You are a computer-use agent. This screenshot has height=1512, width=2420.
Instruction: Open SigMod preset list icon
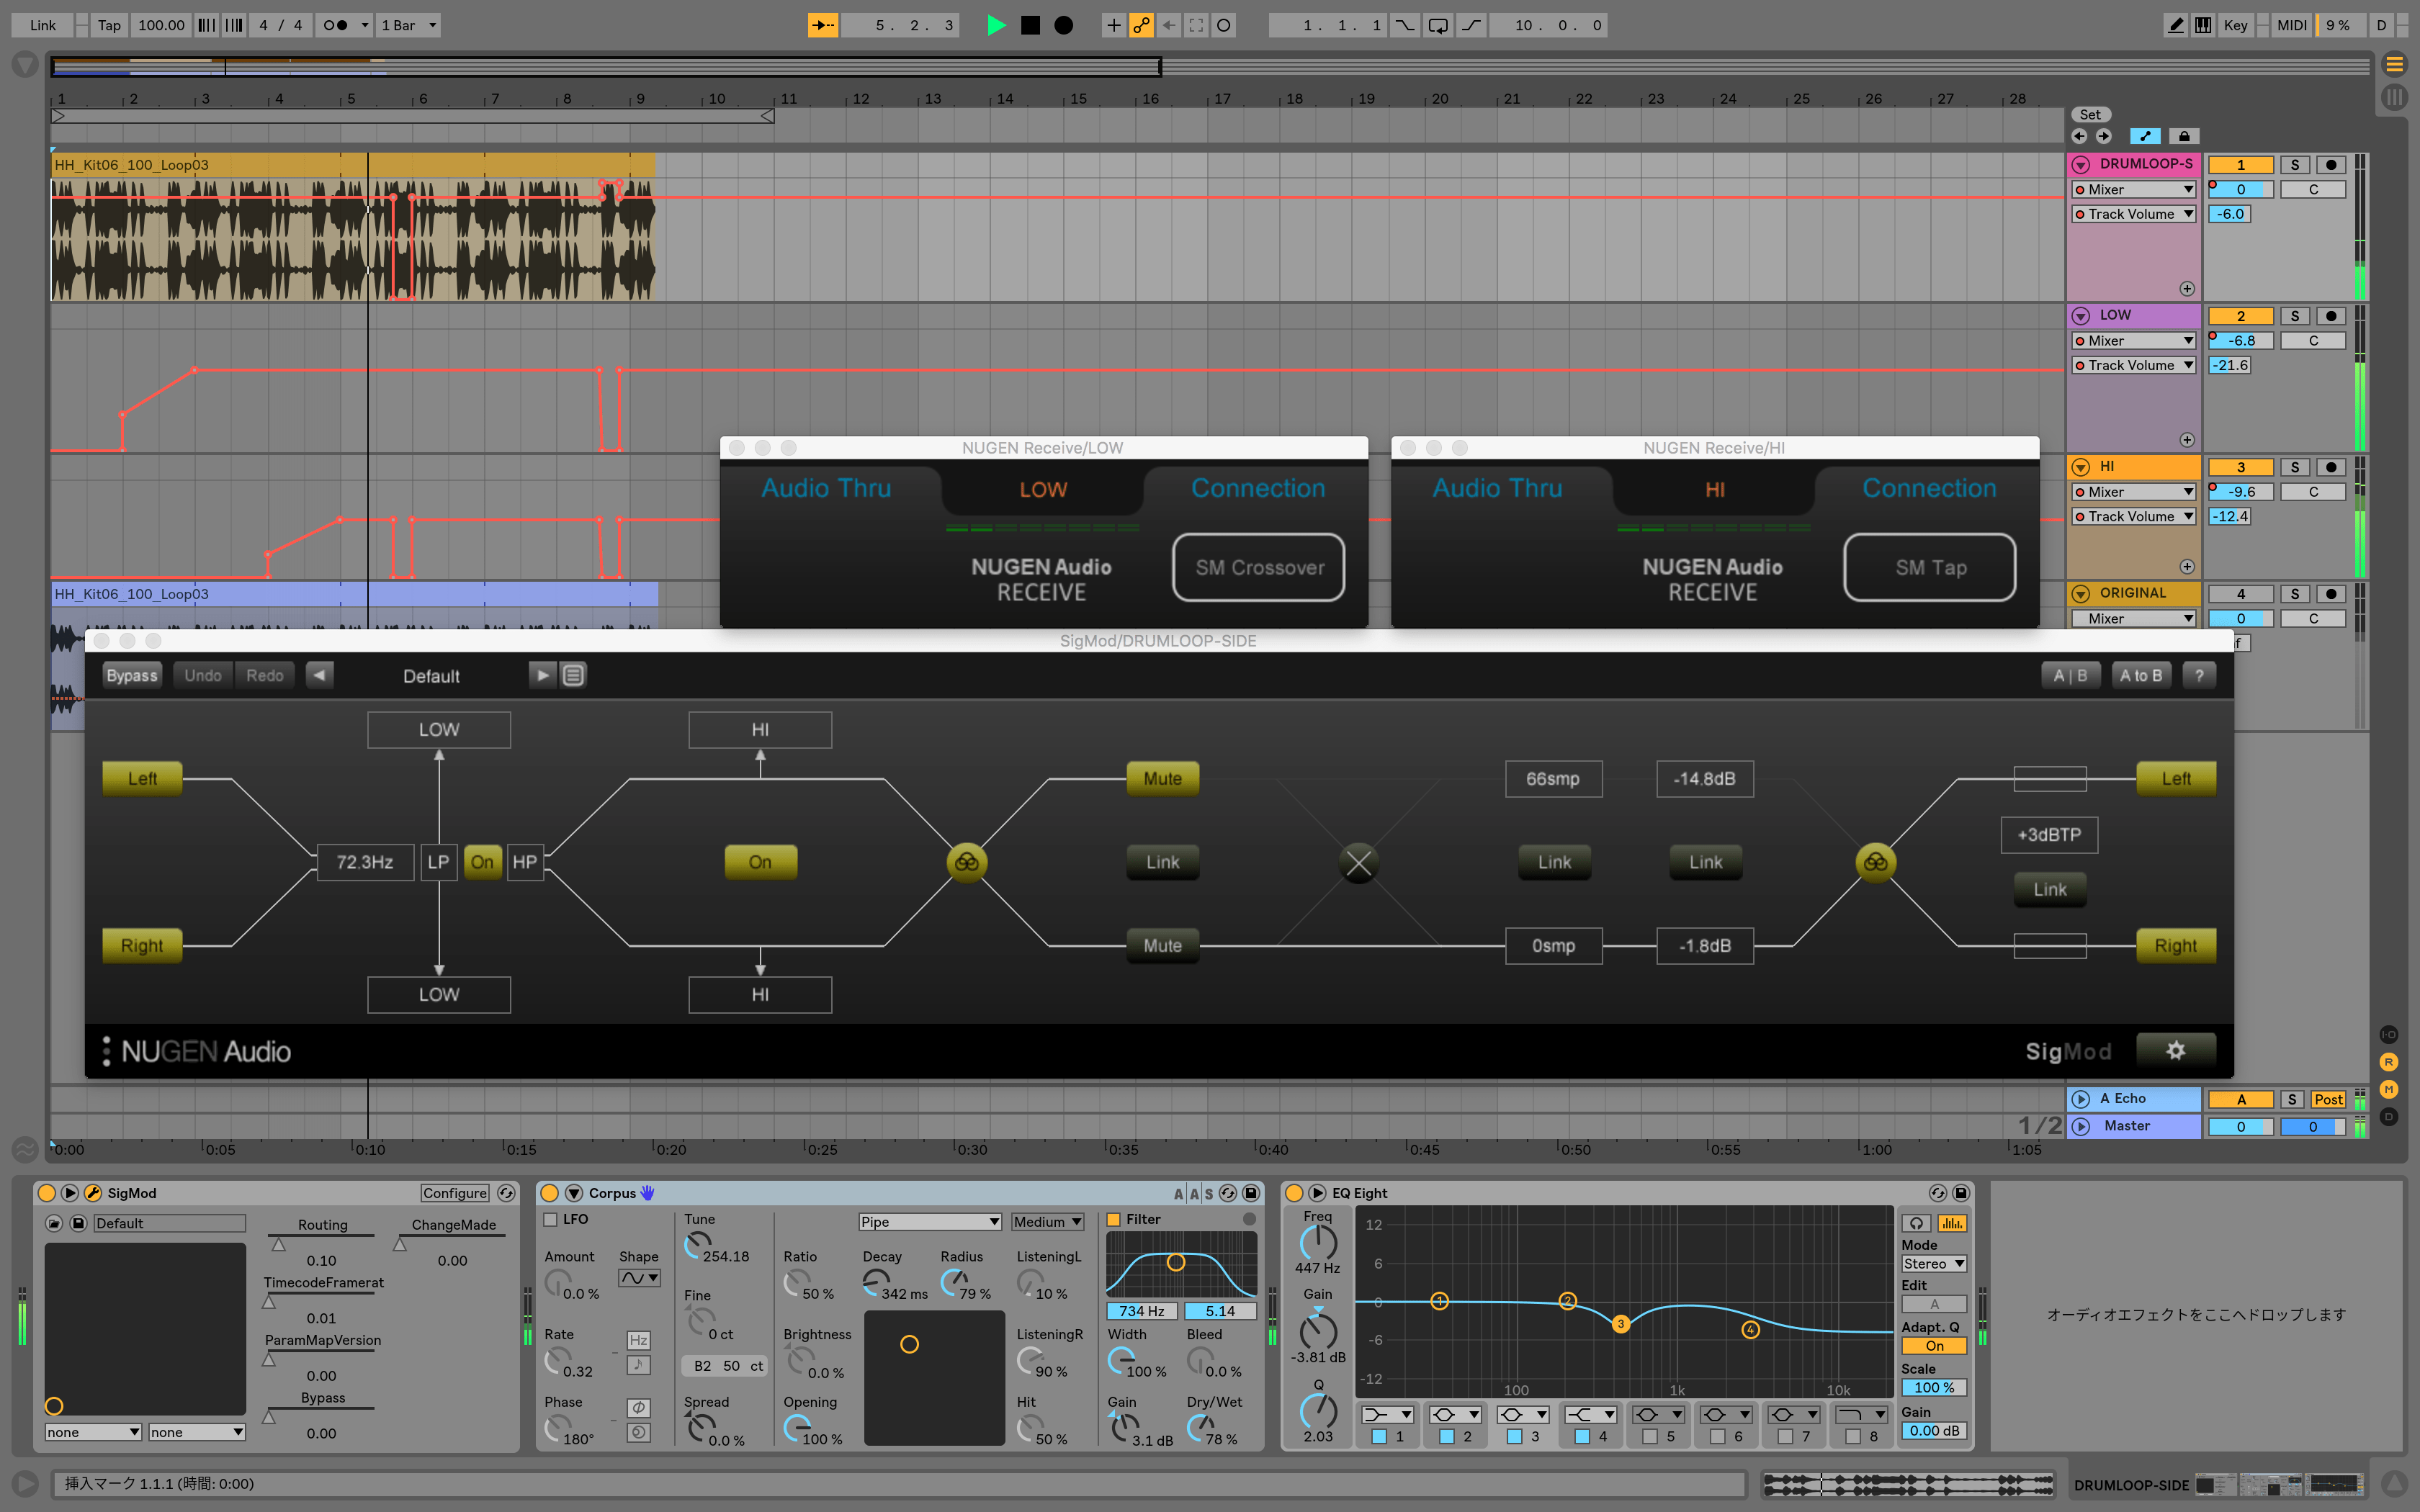[573, 675]
